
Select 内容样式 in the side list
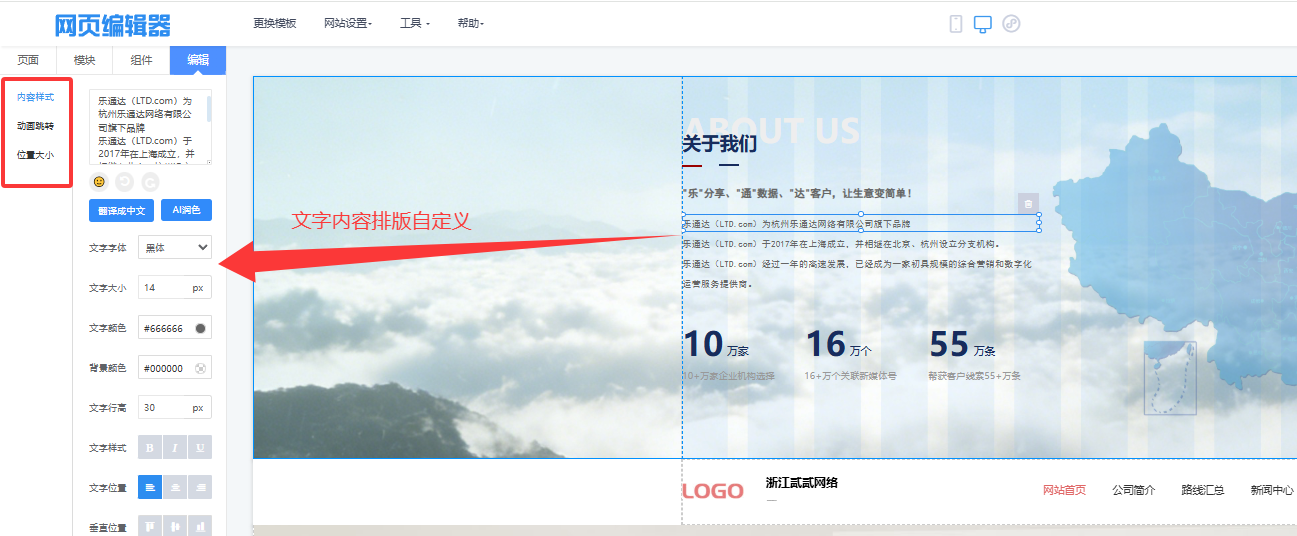tap(36, 97)
